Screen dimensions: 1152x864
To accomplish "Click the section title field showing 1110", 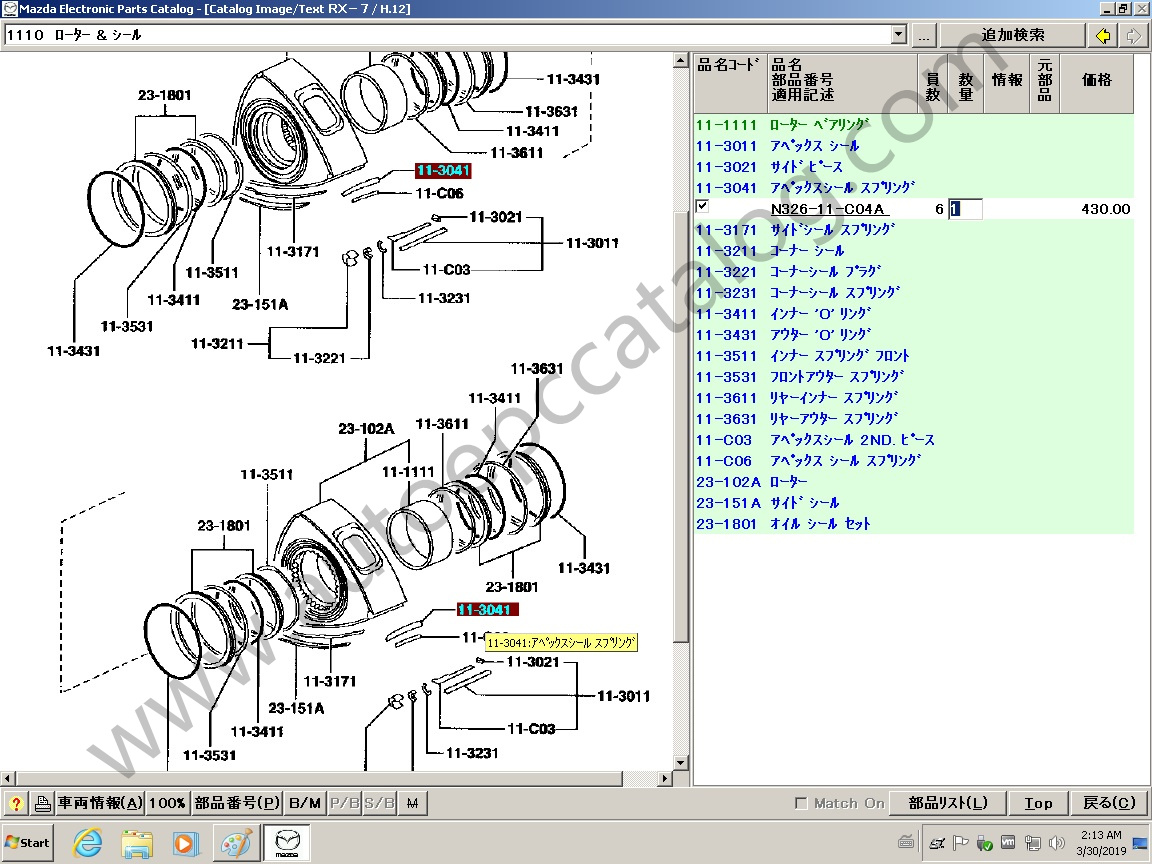I will pyautogui.click(x=447, y=35).
